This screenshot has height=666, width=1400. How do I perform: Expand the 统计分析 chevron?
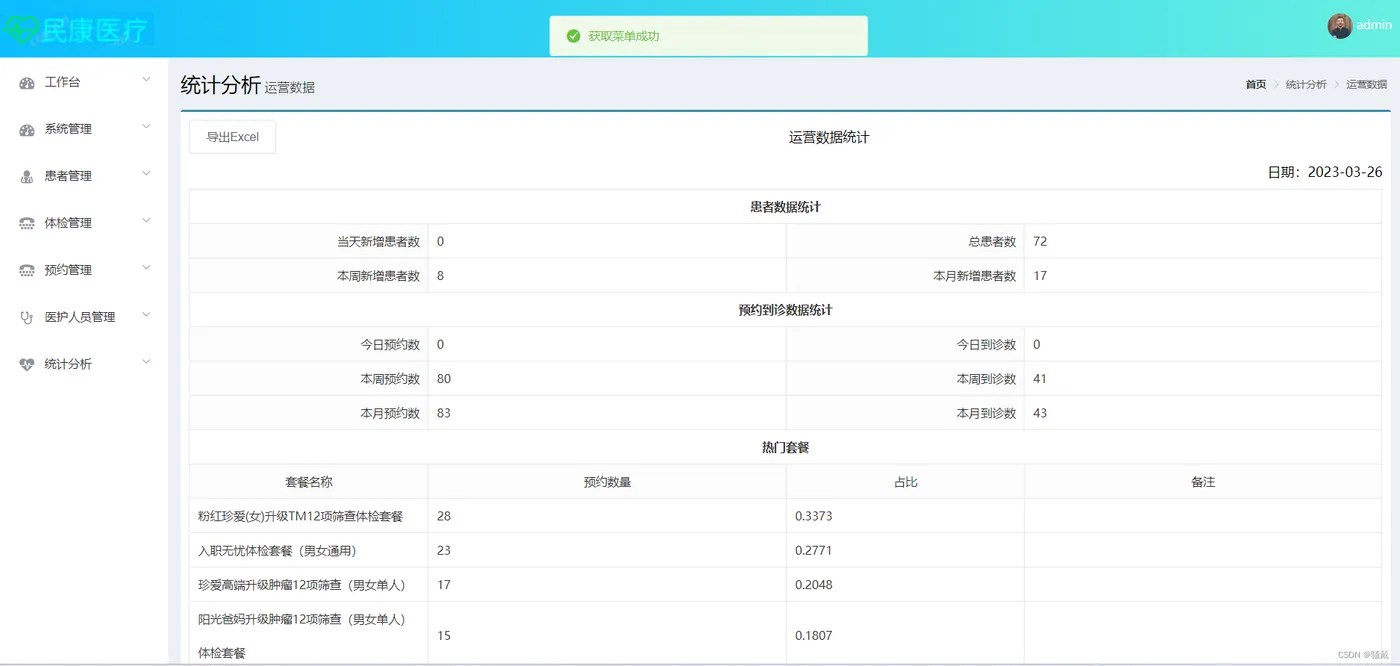pos(146,362)
